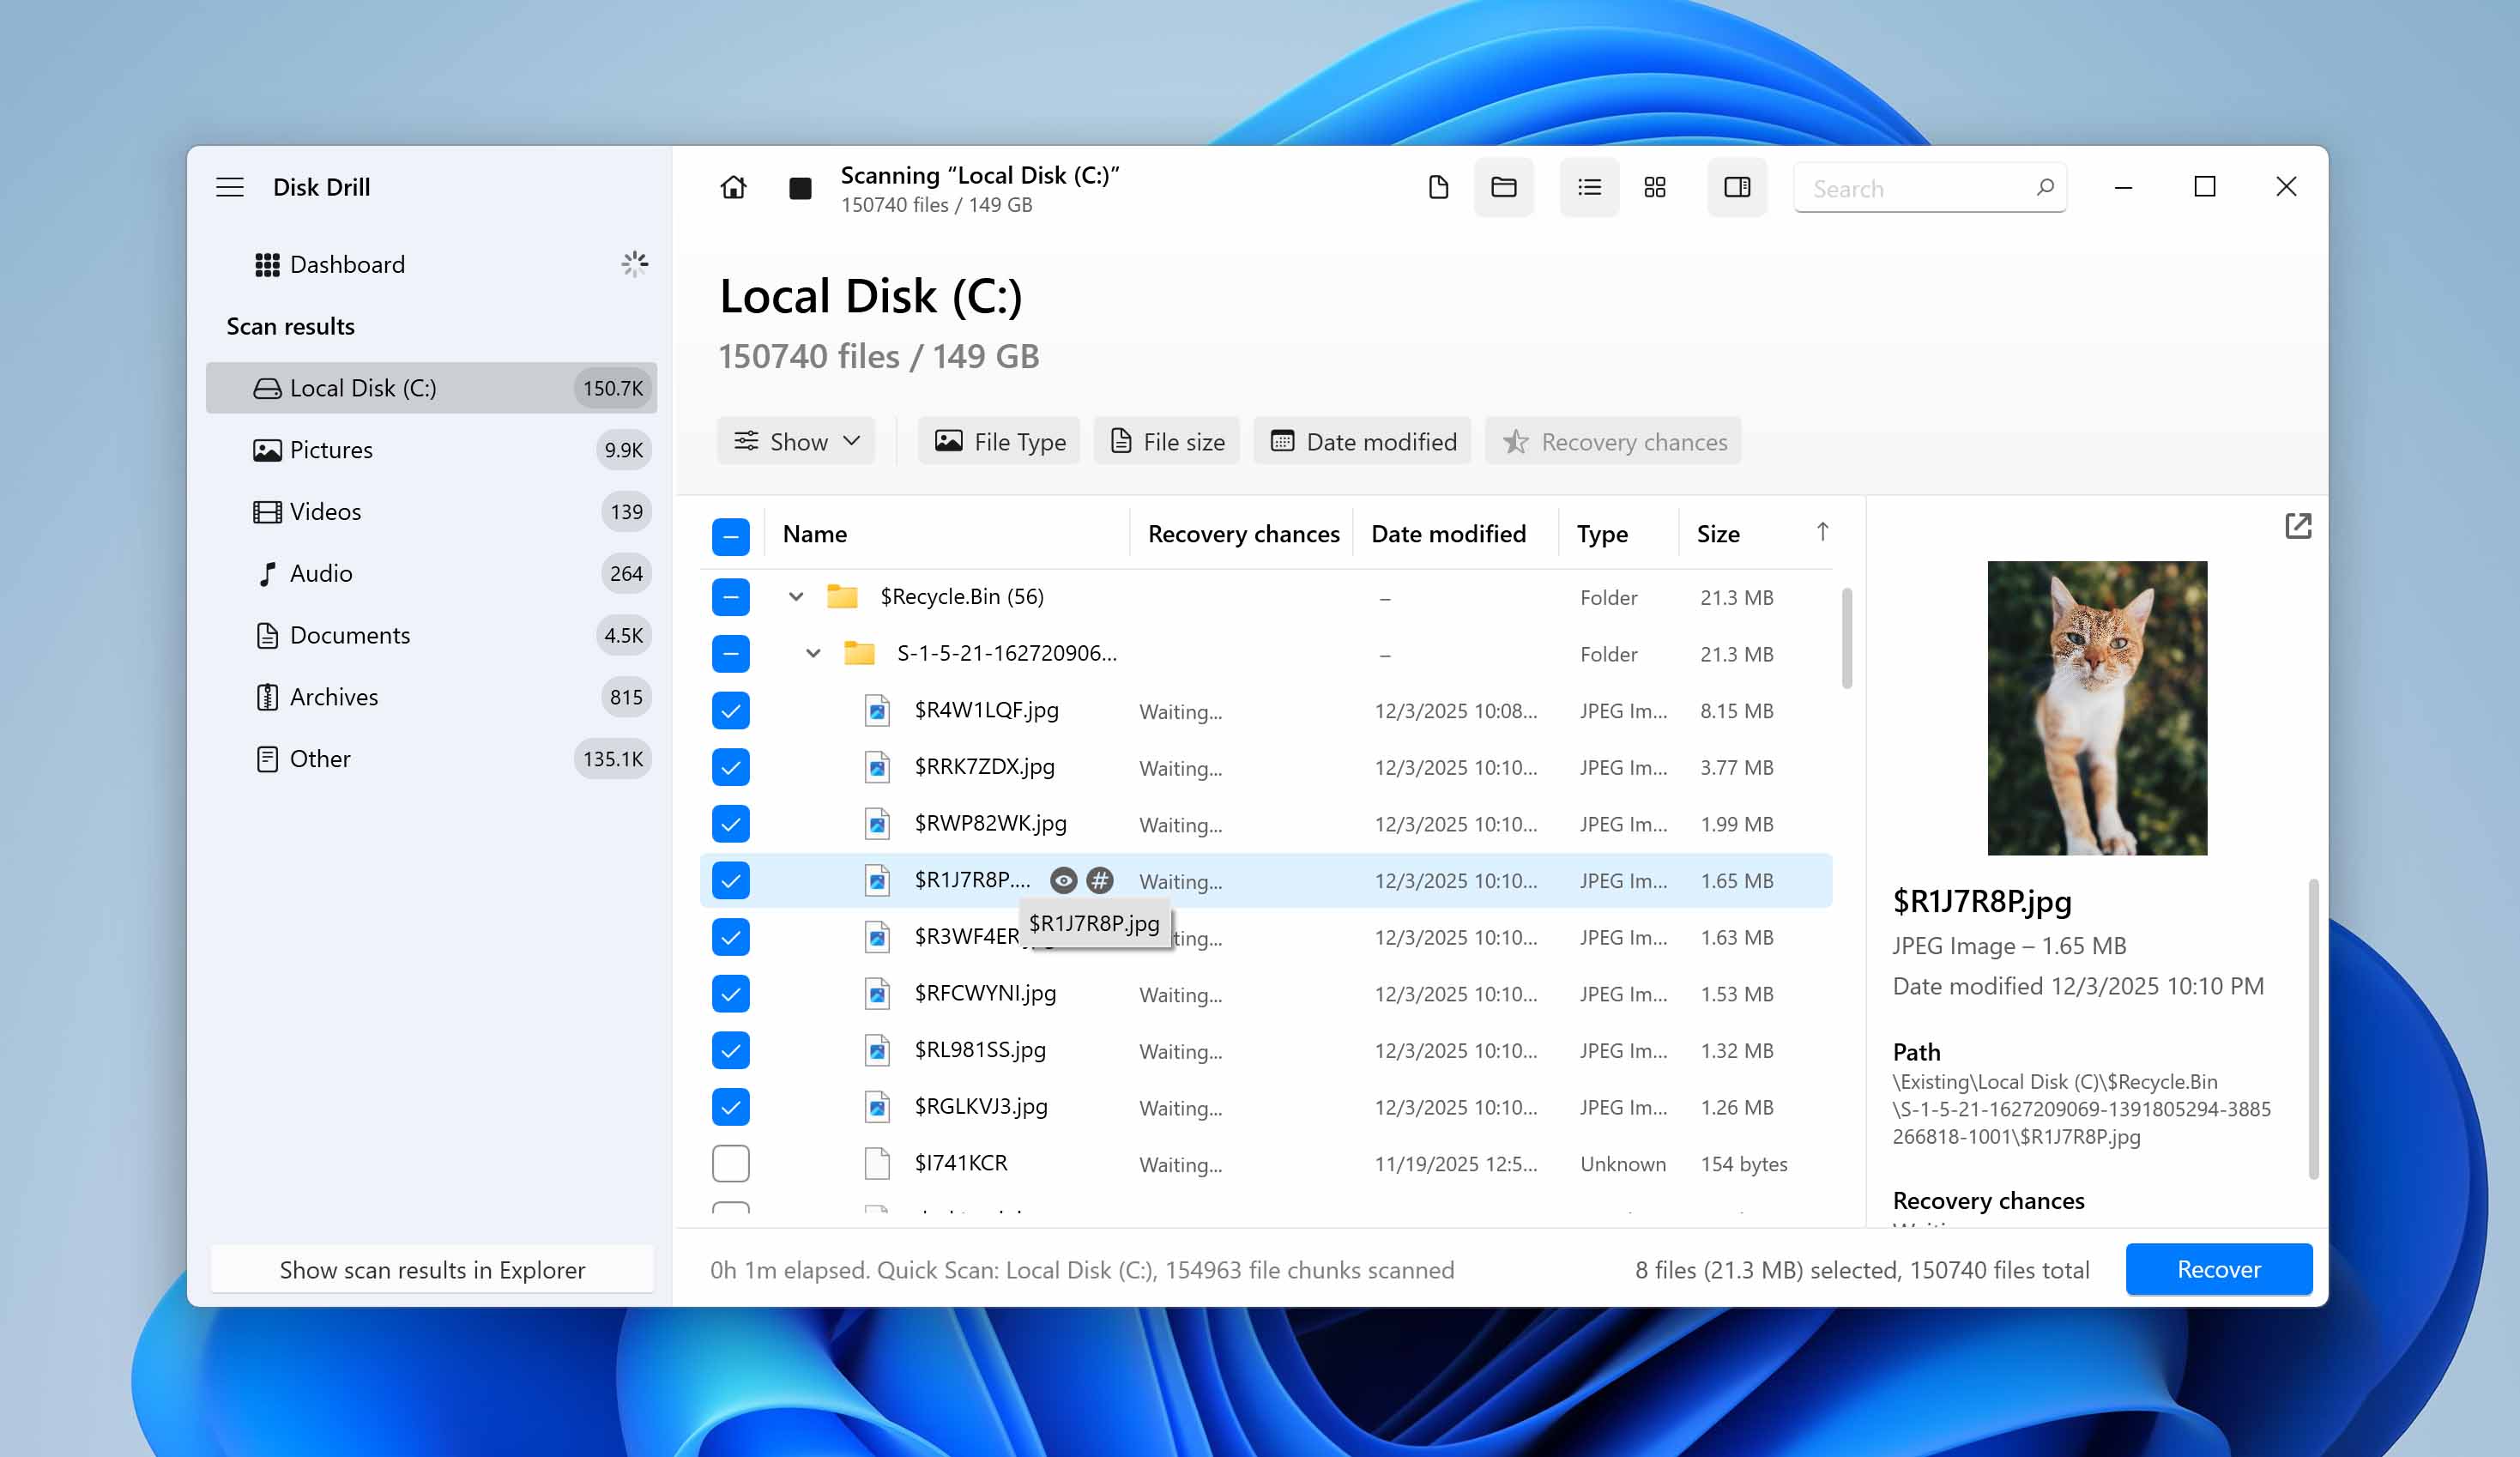Open preview in new window via external link icon
The width and height of the screenshot is (2520, 1457).
coord(2298,526)
